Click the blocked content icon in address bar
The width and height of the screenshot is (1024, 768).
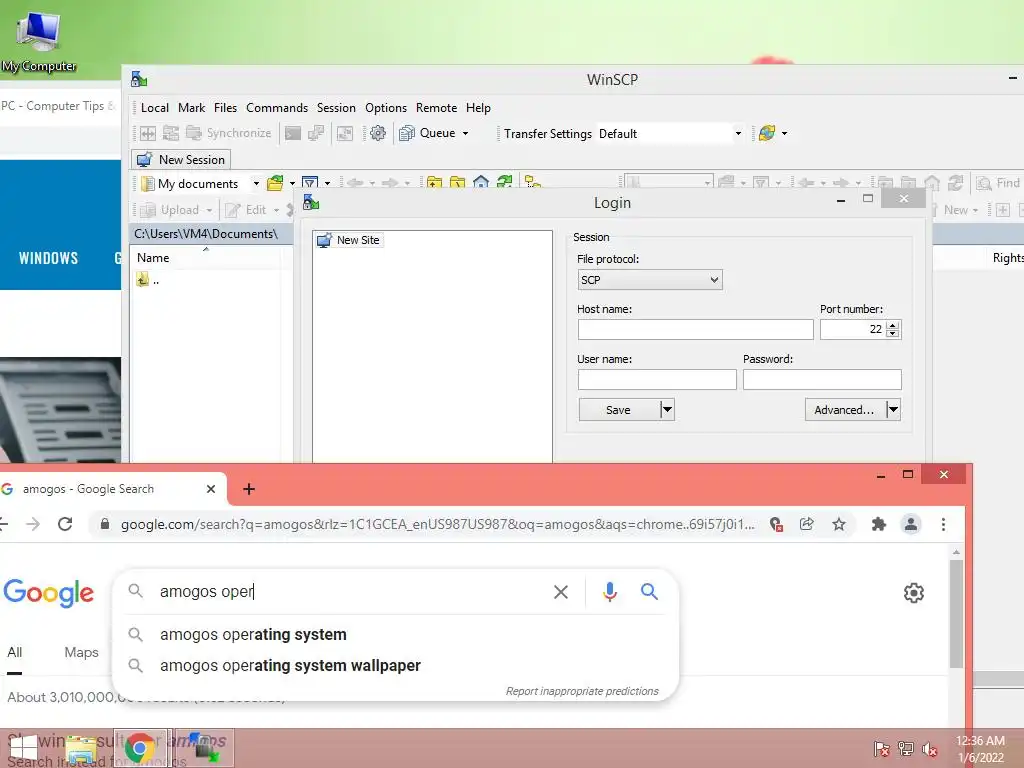coord(776,524)
